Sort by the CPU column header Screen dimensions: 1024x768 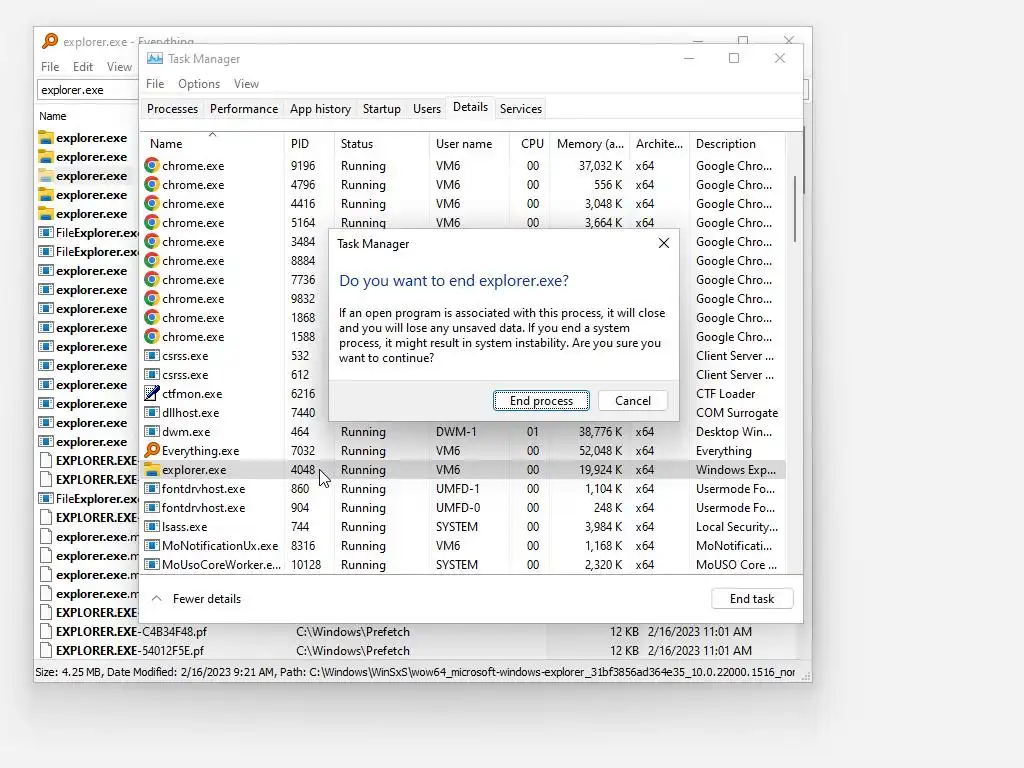tap(530, 144)
